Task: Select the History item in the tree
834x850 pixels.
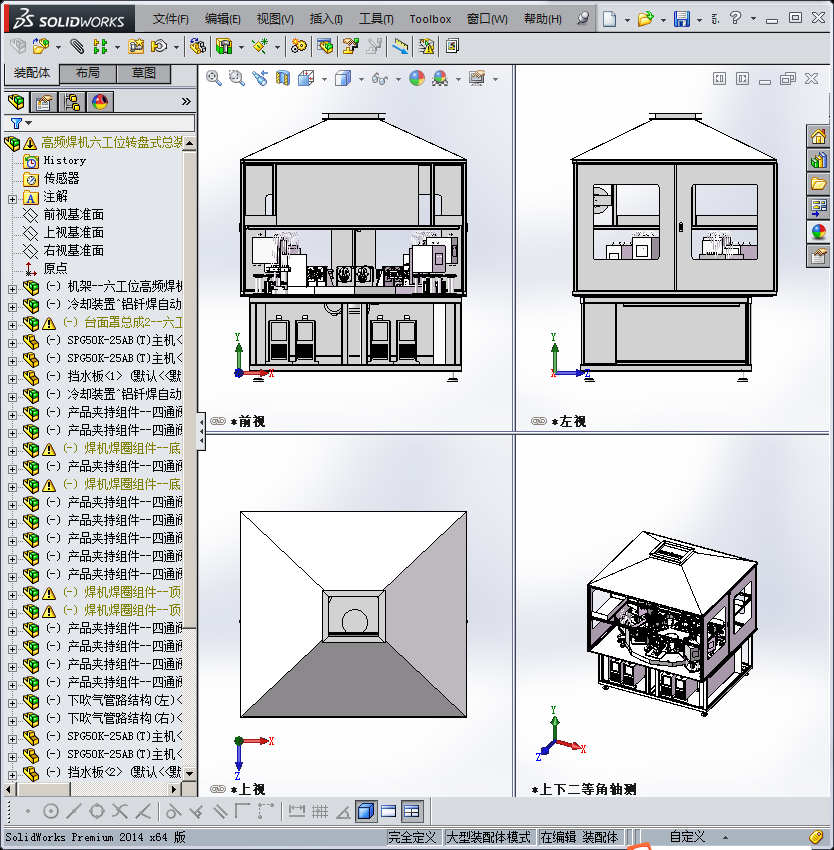Action: pyautogui.click(x=65, y=160)
